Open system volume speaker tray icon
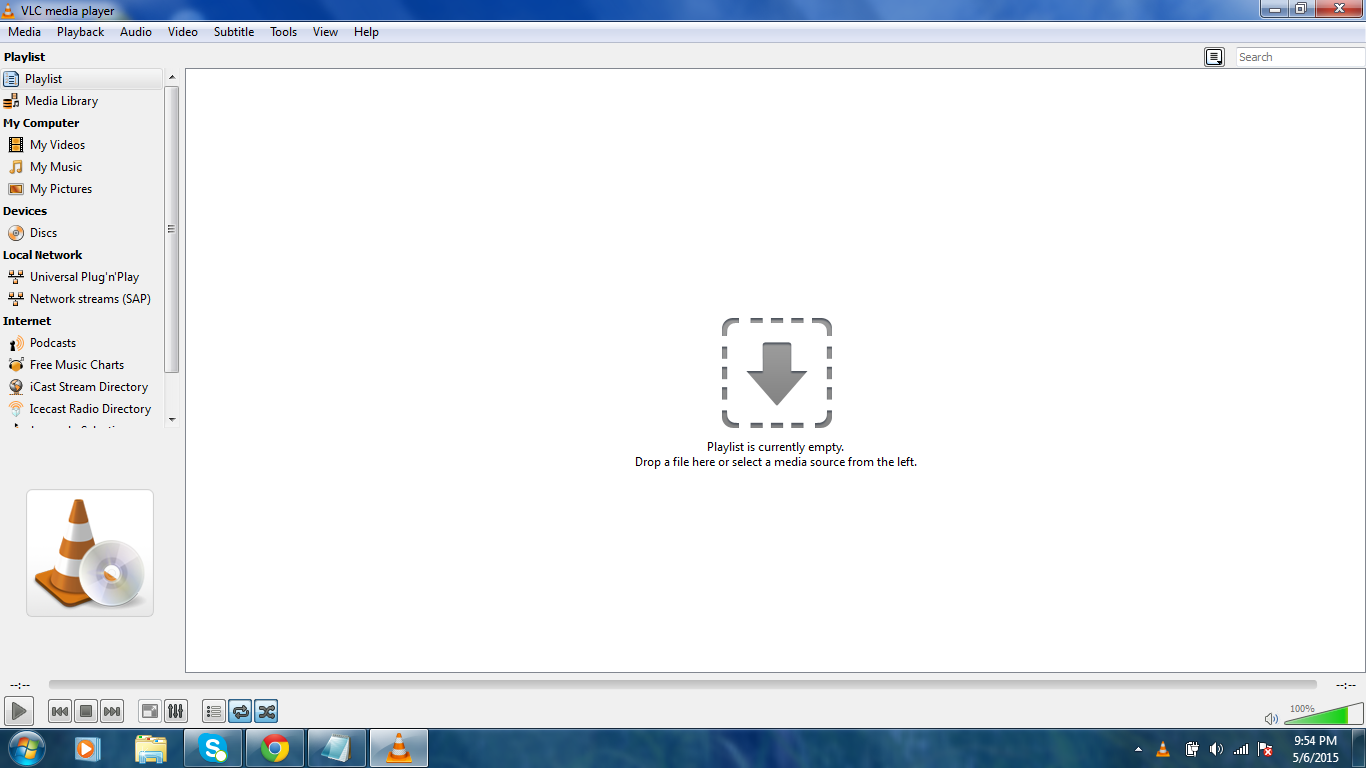 click(1216, 749)
